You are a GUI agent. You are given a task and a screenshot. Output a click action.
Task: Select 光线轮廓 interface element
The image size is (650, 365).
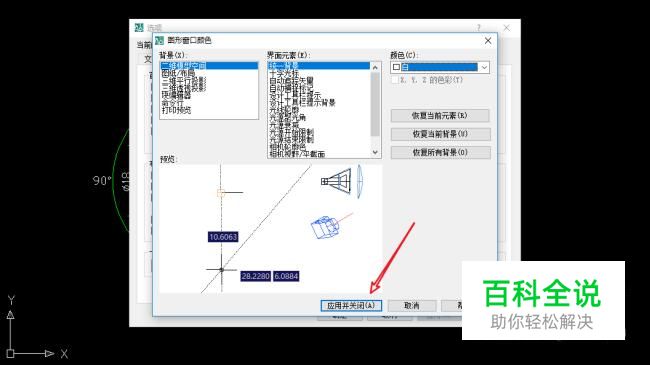pyautogui.click(x=284, y=110)
